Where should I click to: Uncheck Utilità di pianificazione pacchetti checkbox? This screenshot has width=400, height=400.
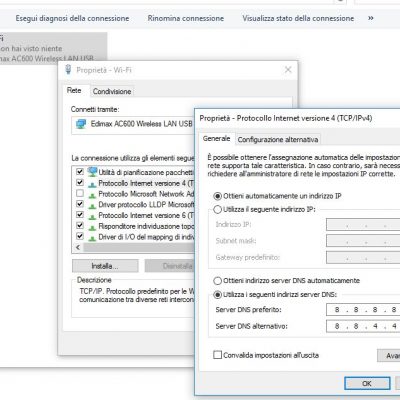click(x=80, y=172)
